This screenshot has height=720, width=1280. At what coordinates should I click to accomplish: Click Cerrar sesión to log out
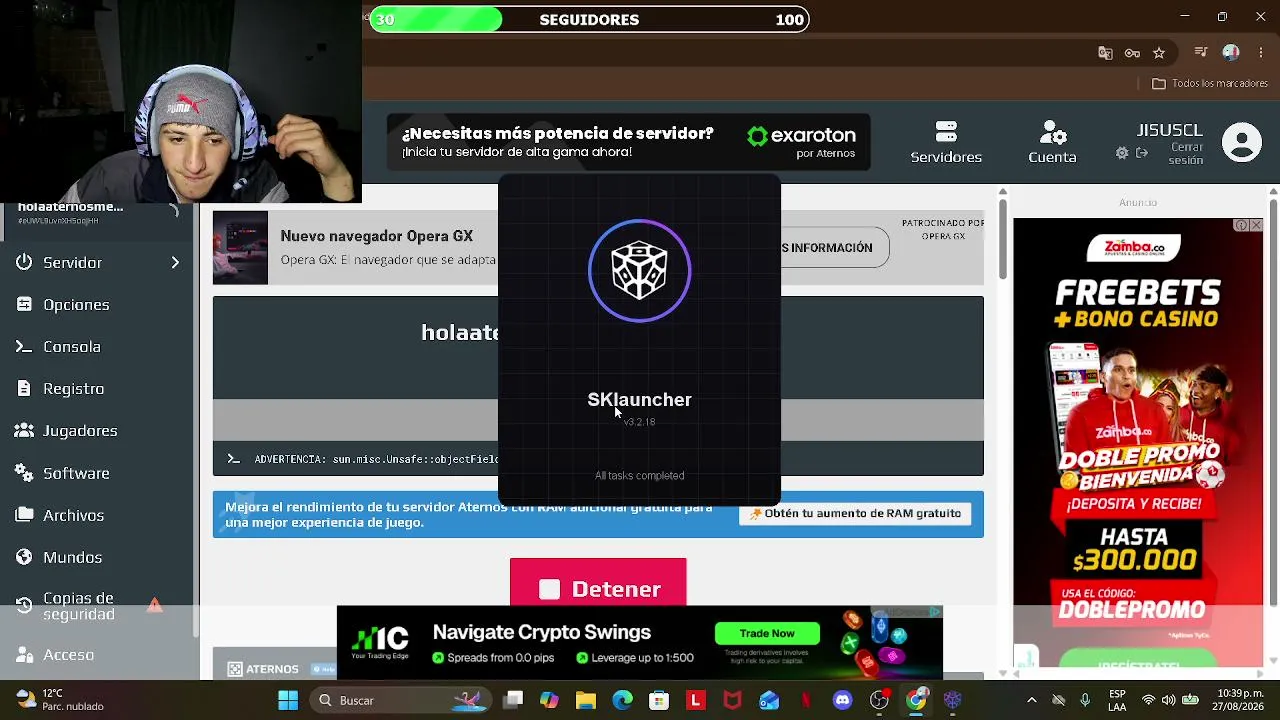[1186, 153]
